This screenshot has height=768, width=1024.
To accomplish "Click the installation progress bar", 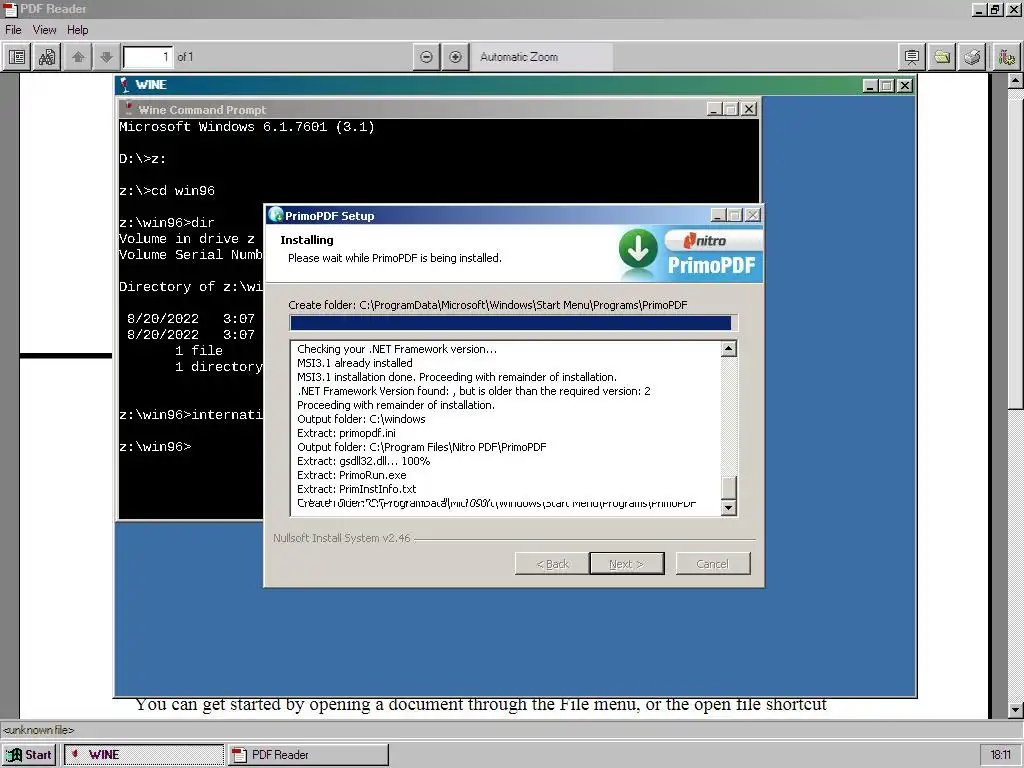I will click(x=513, y=323).
